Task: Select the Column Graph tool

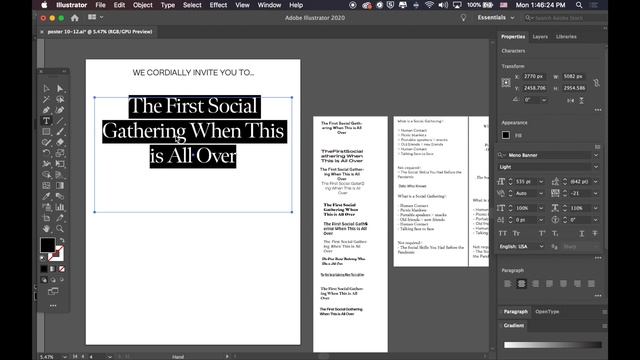Action: pos(60,207)
